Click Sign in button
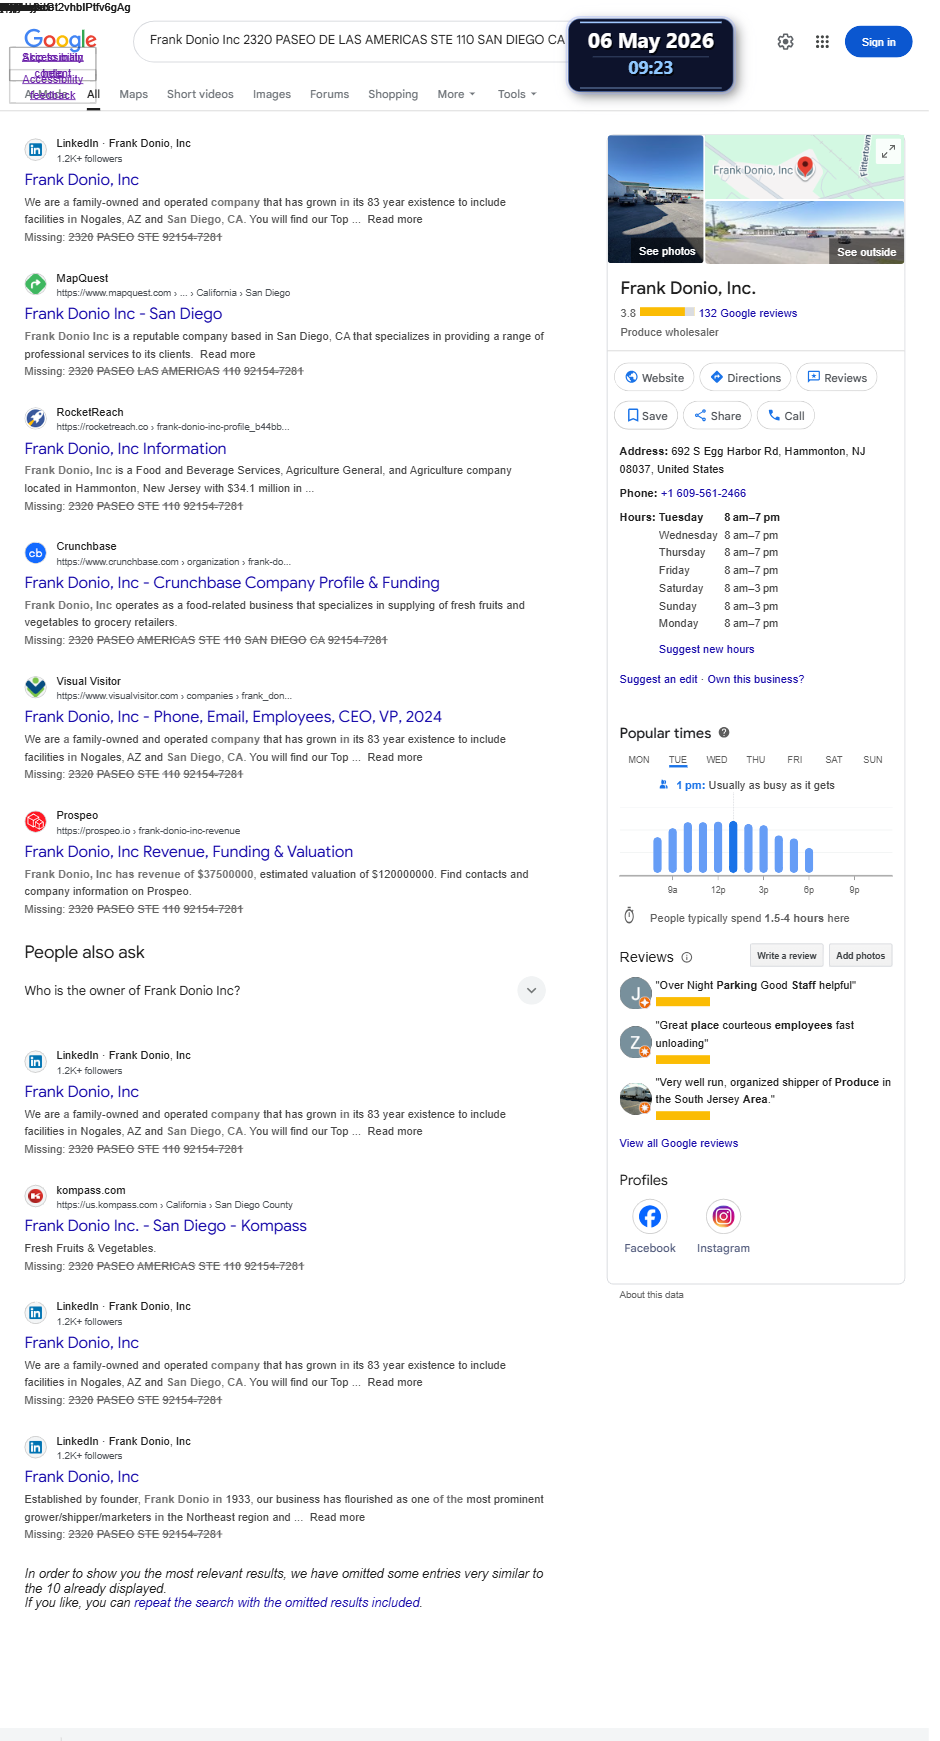Viewport: 940px width, 1741px height. [878, 42]
